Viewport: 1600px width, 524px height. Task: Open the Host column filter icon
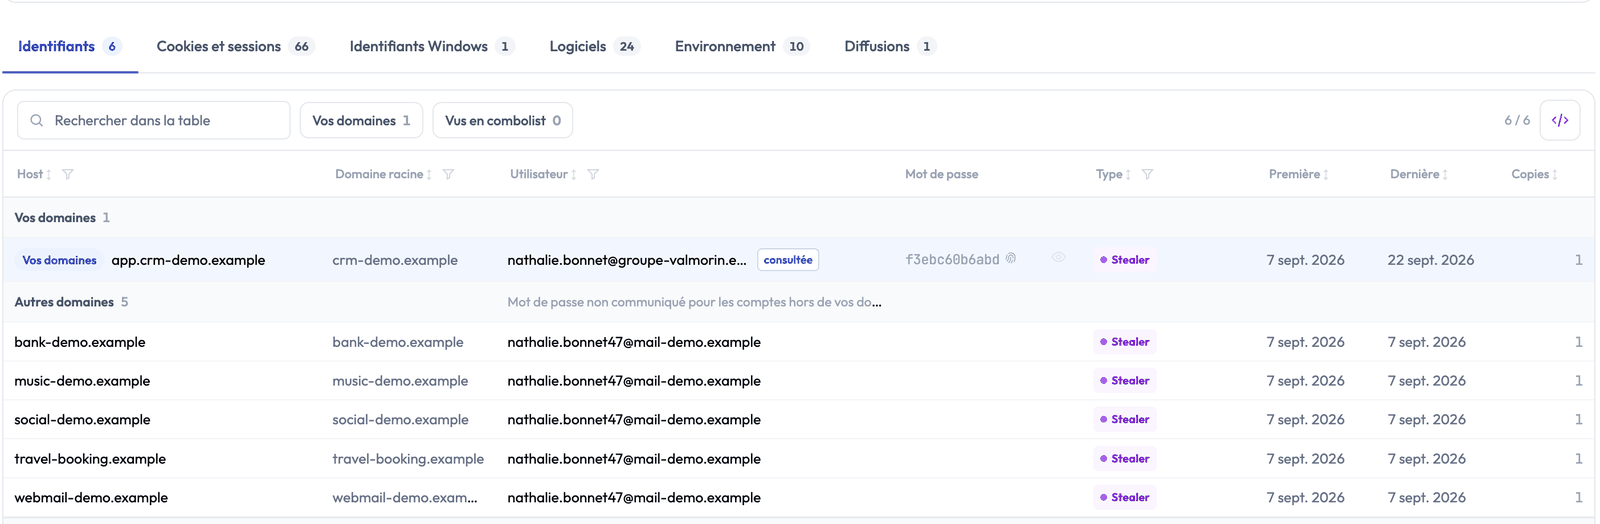click(68, 174)
